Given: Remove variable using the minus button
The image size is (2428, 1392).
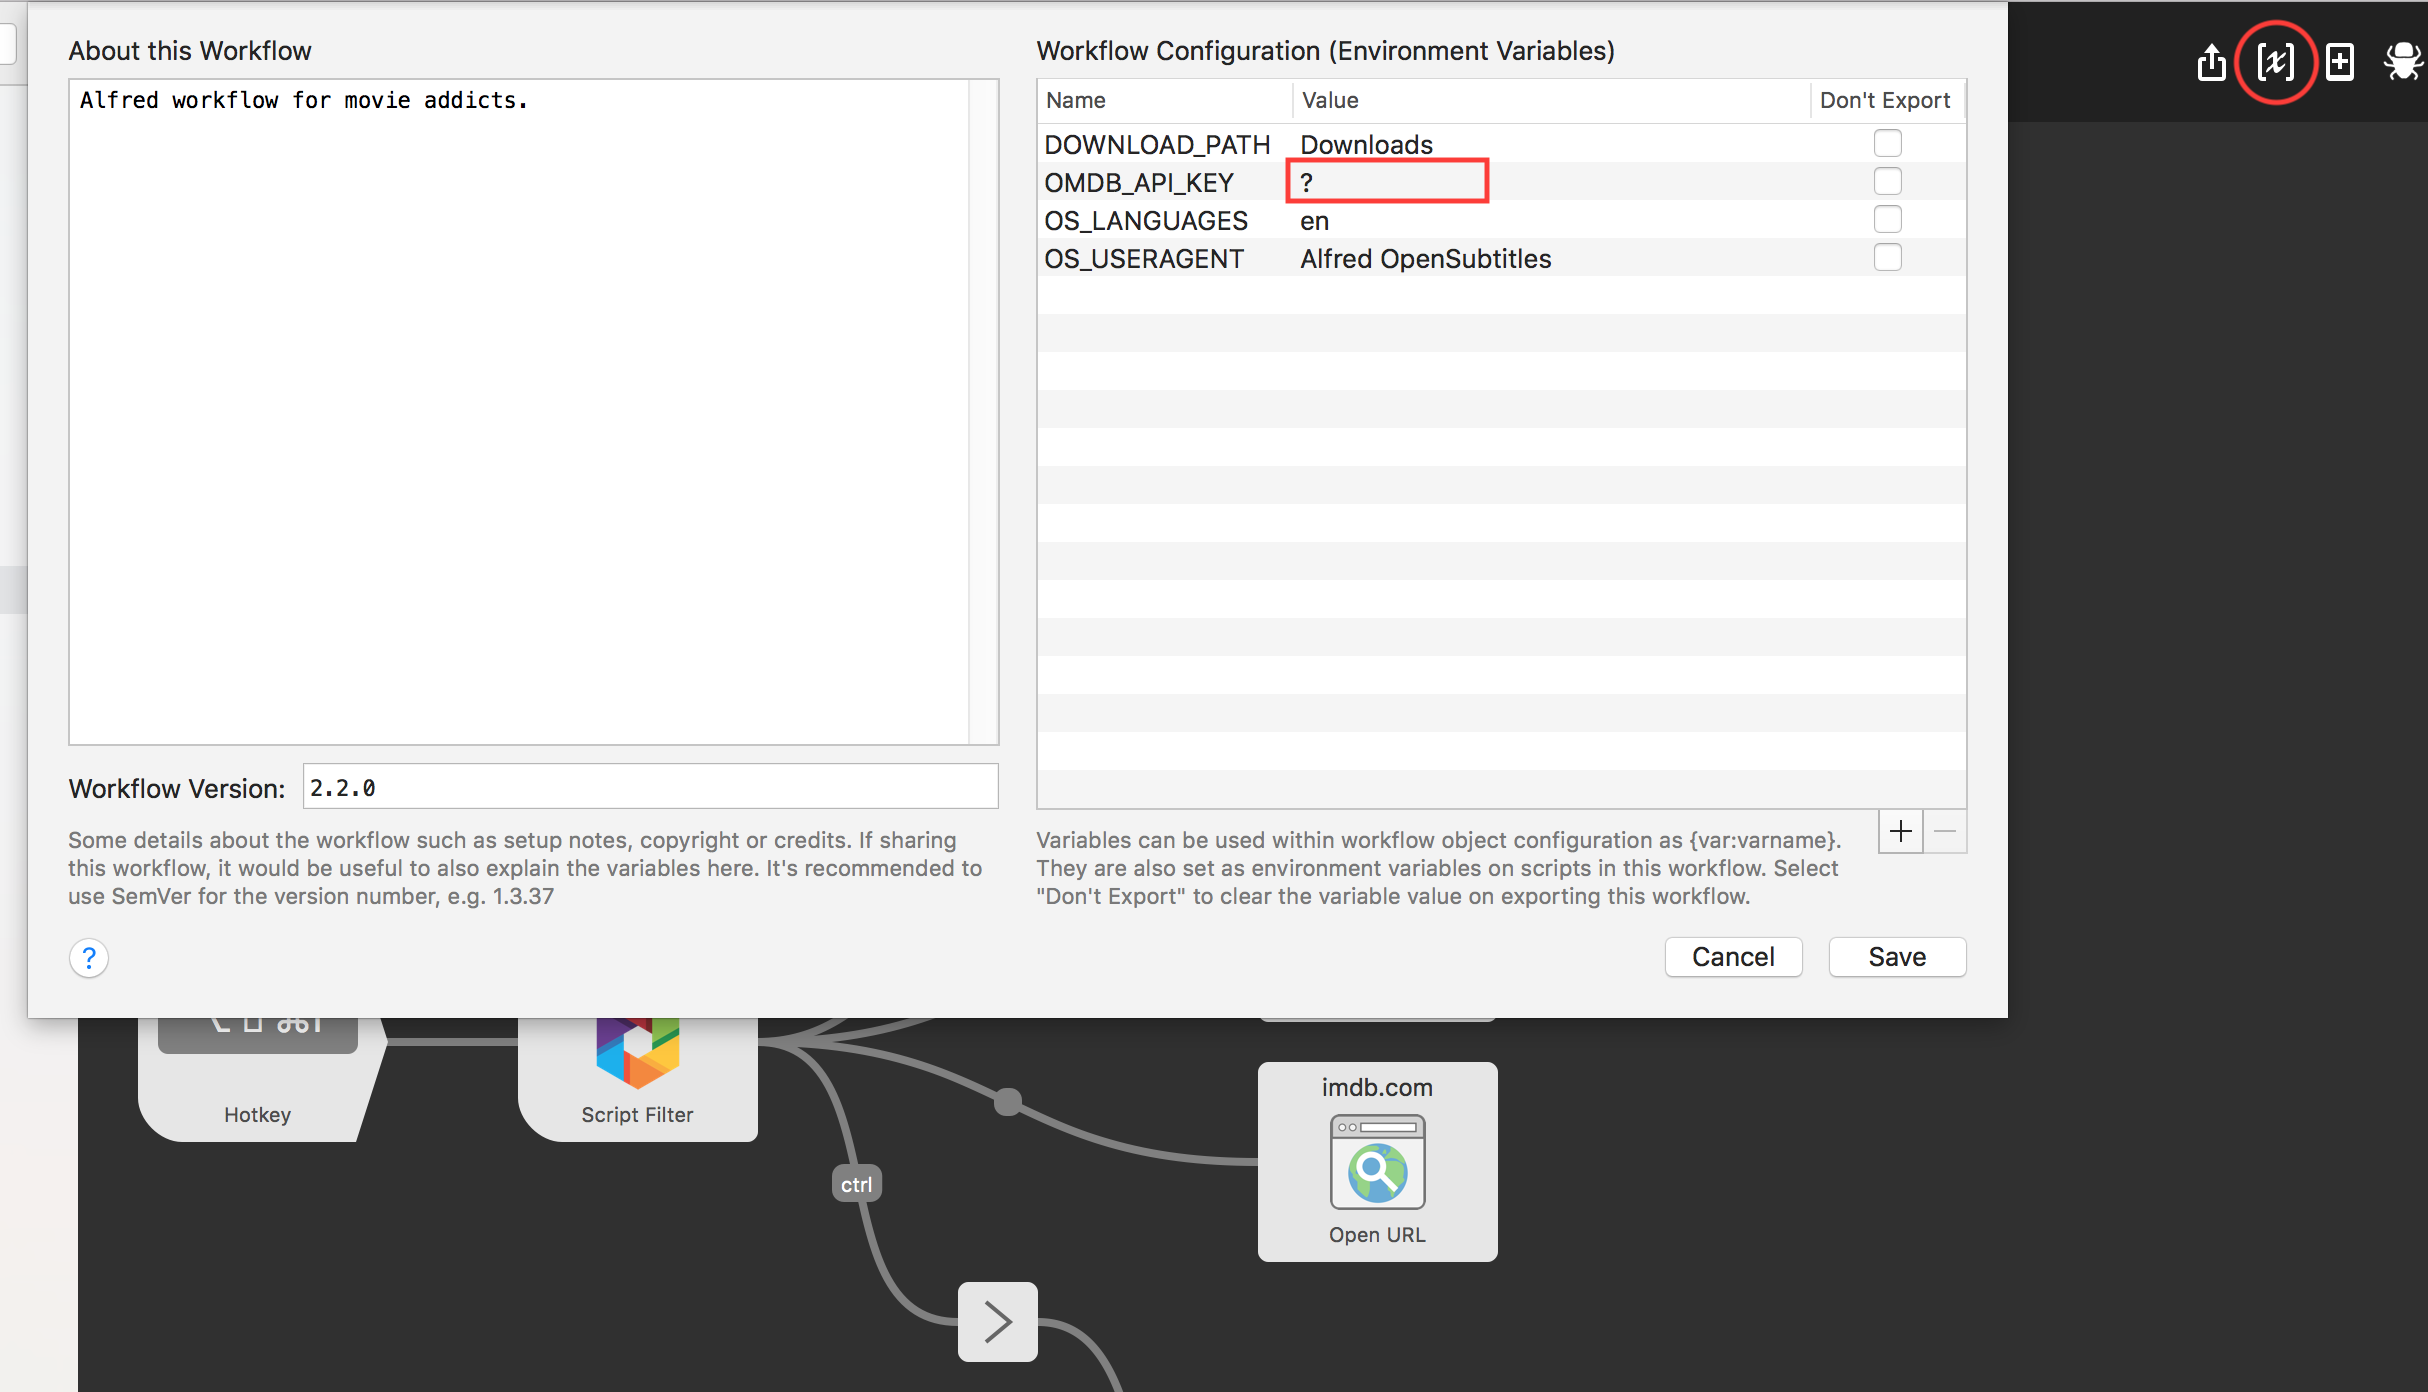Looking at the screenshot, I should (x=1945, y=831).
